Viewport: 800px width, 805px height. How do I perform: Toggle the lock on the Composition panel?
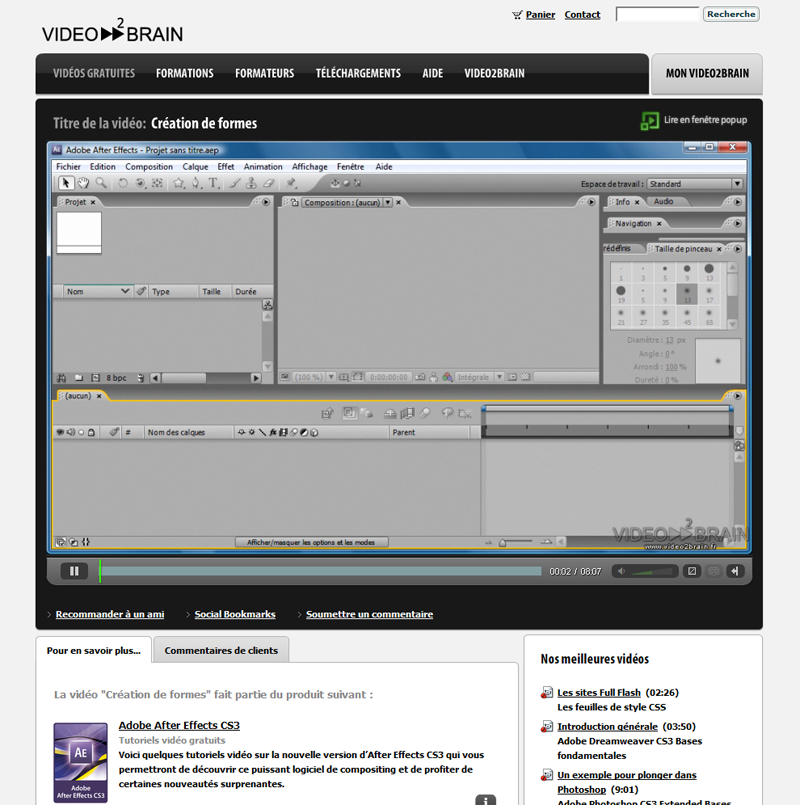click(x=295, y=203)
